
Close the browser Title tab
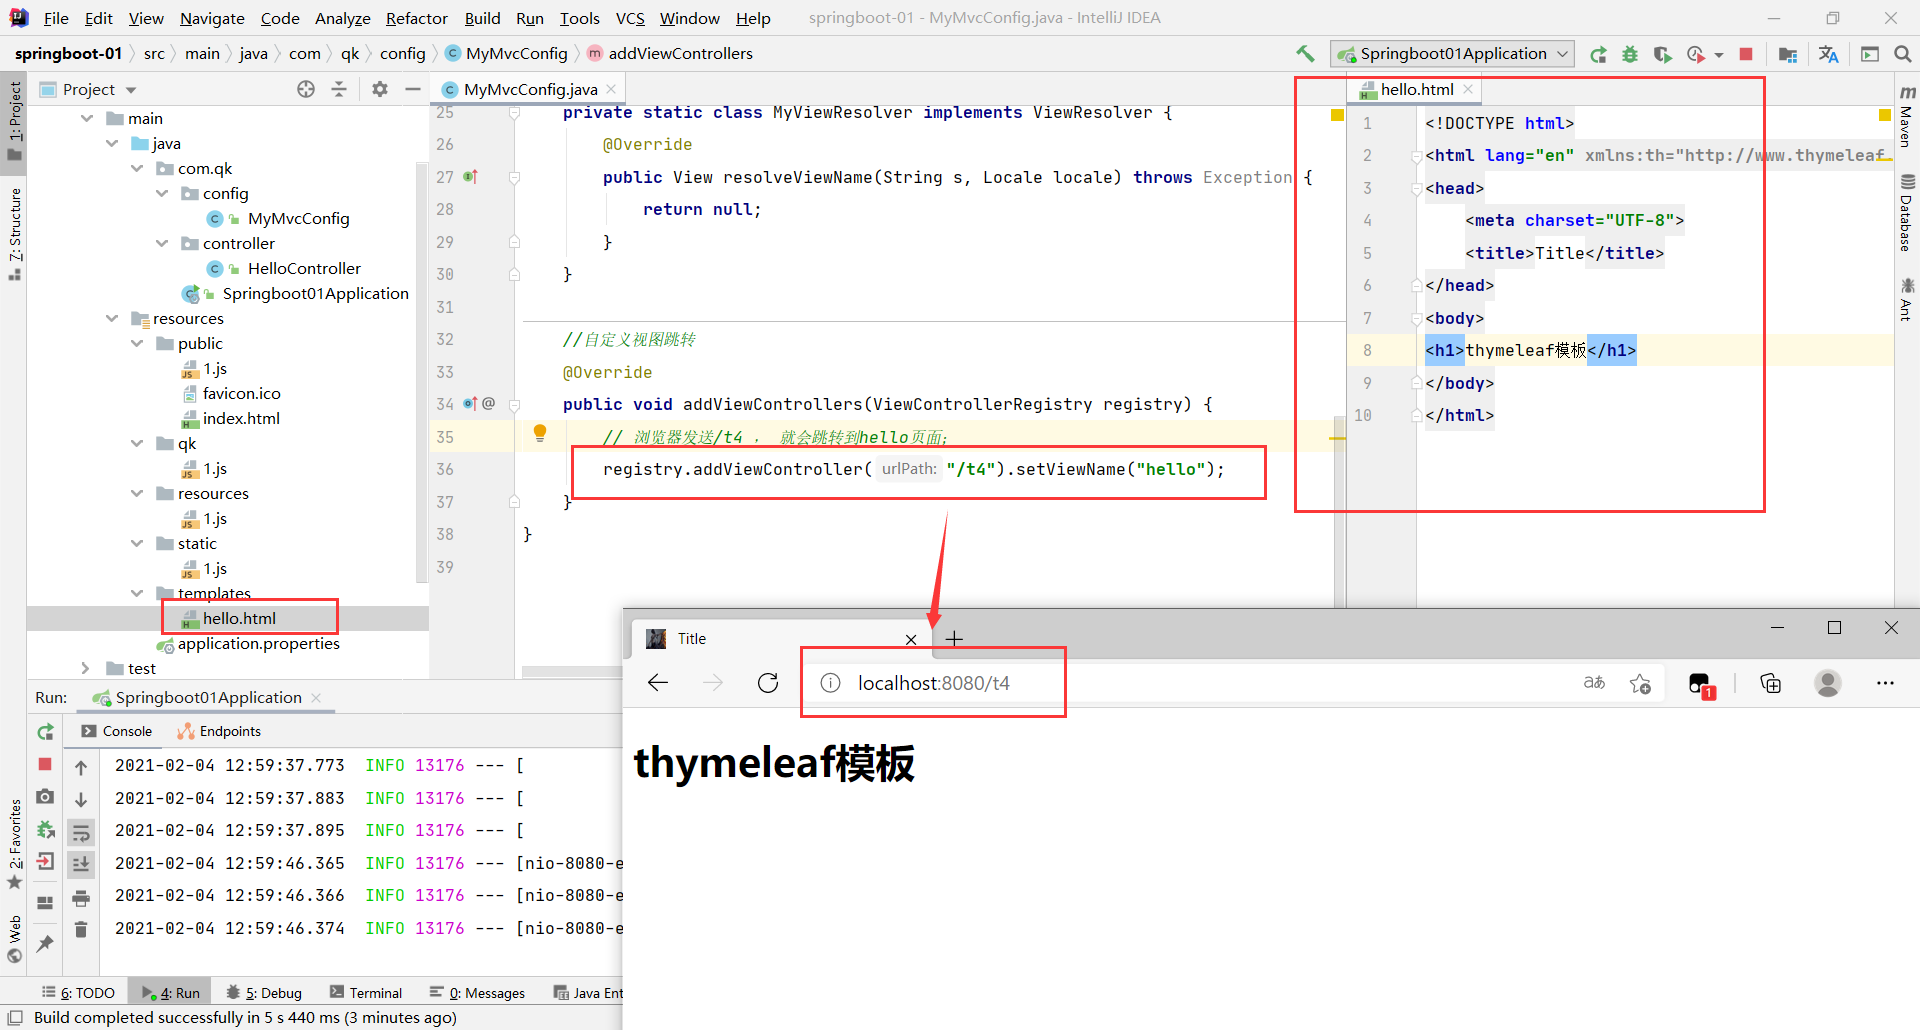[x=911, y=639]
